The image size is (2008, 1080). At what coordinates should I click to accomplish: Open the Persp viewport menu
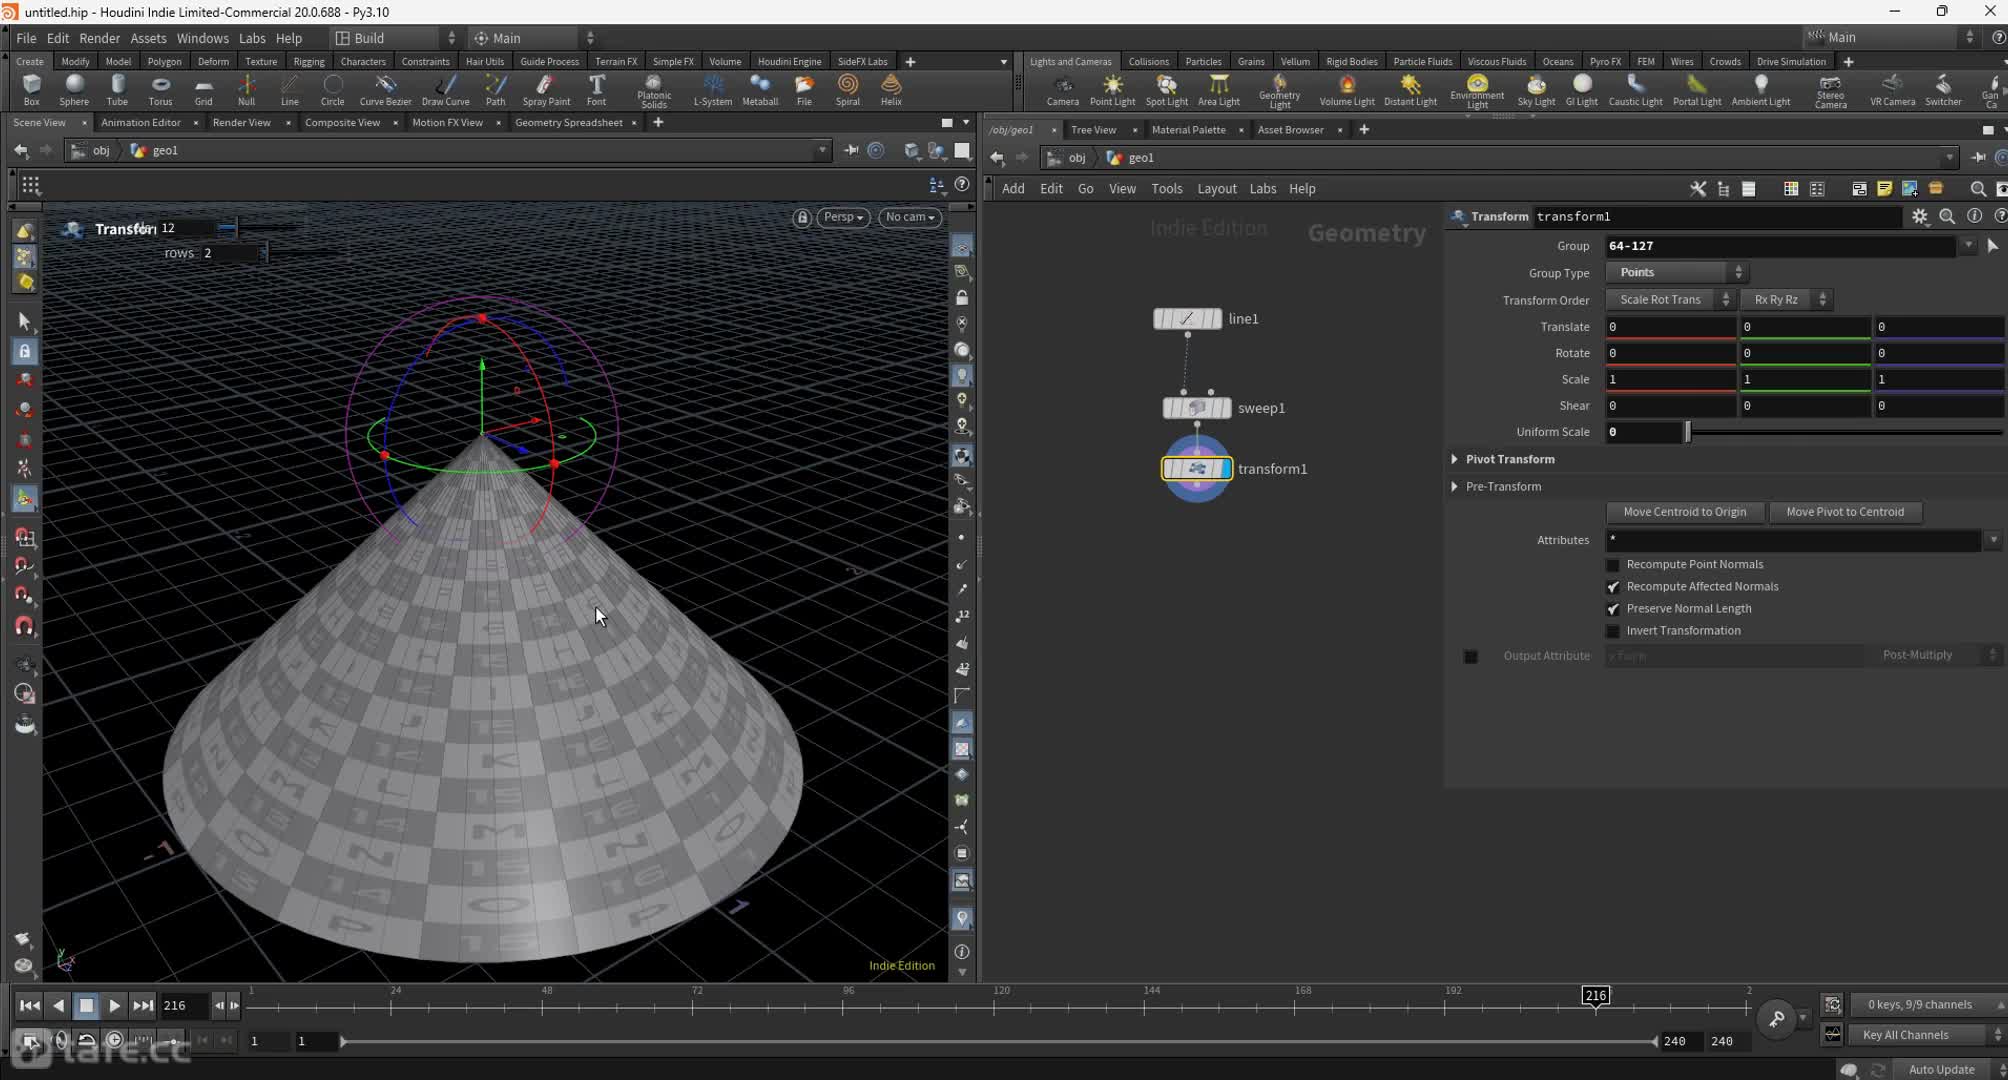click(x=842, y=217)
